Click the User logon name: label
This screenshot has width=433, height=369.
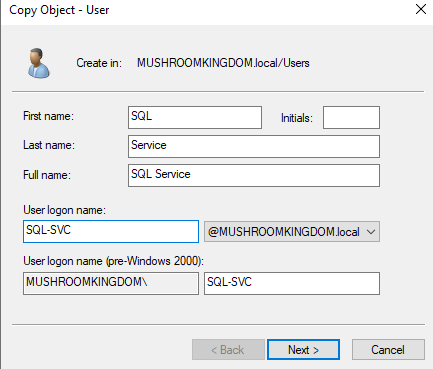point(64,210)
